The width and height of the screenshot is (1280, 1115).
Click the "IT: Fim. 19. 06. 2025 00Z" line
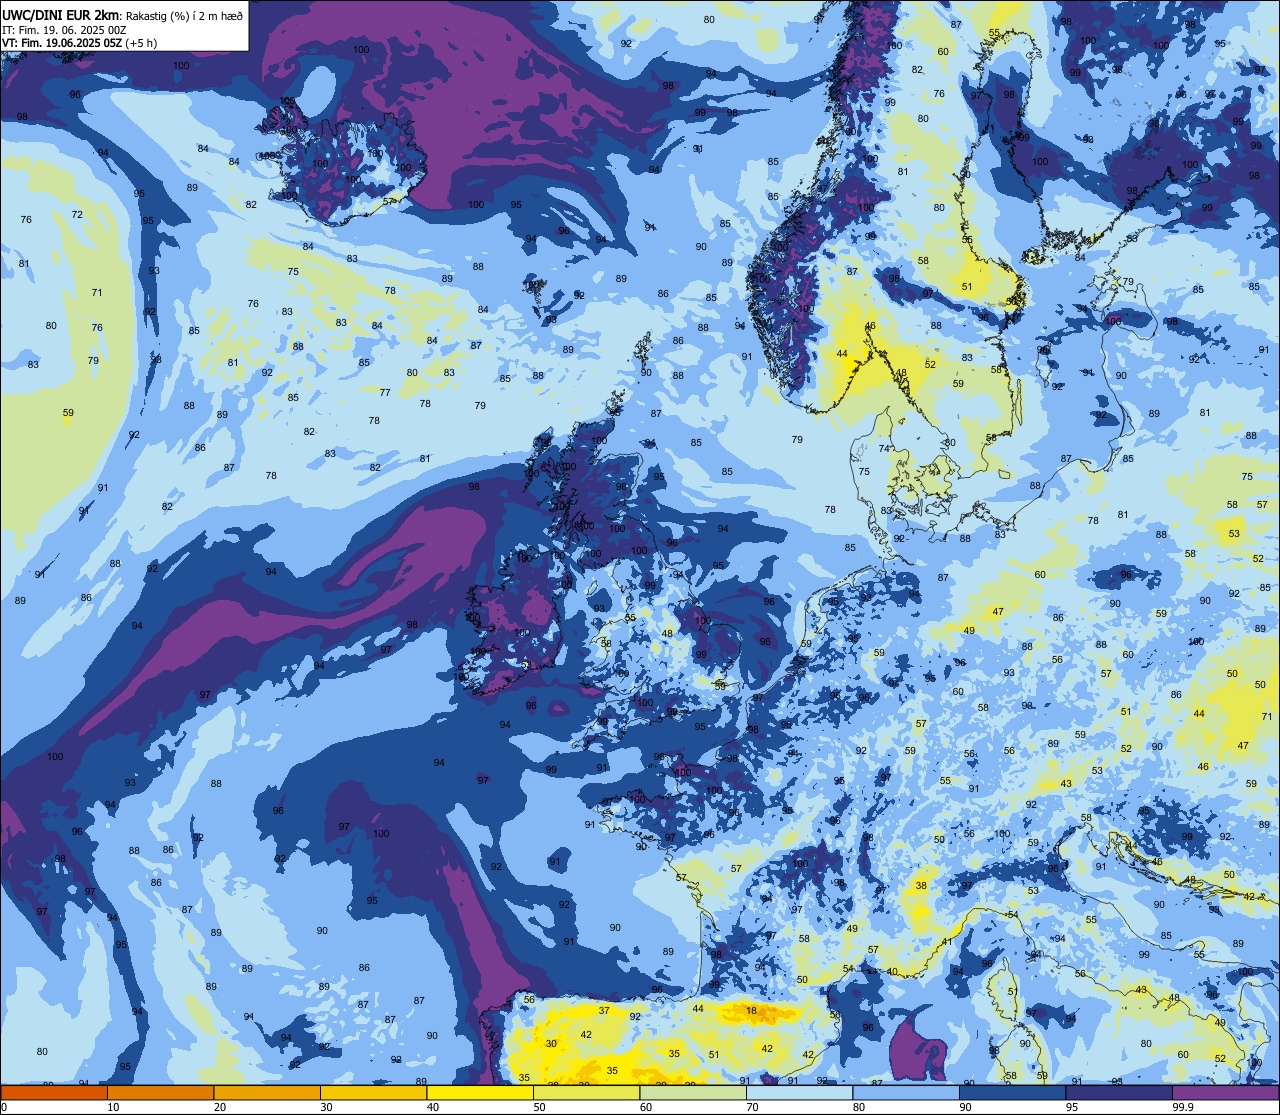pyautogui.click(x=64, y=30)
